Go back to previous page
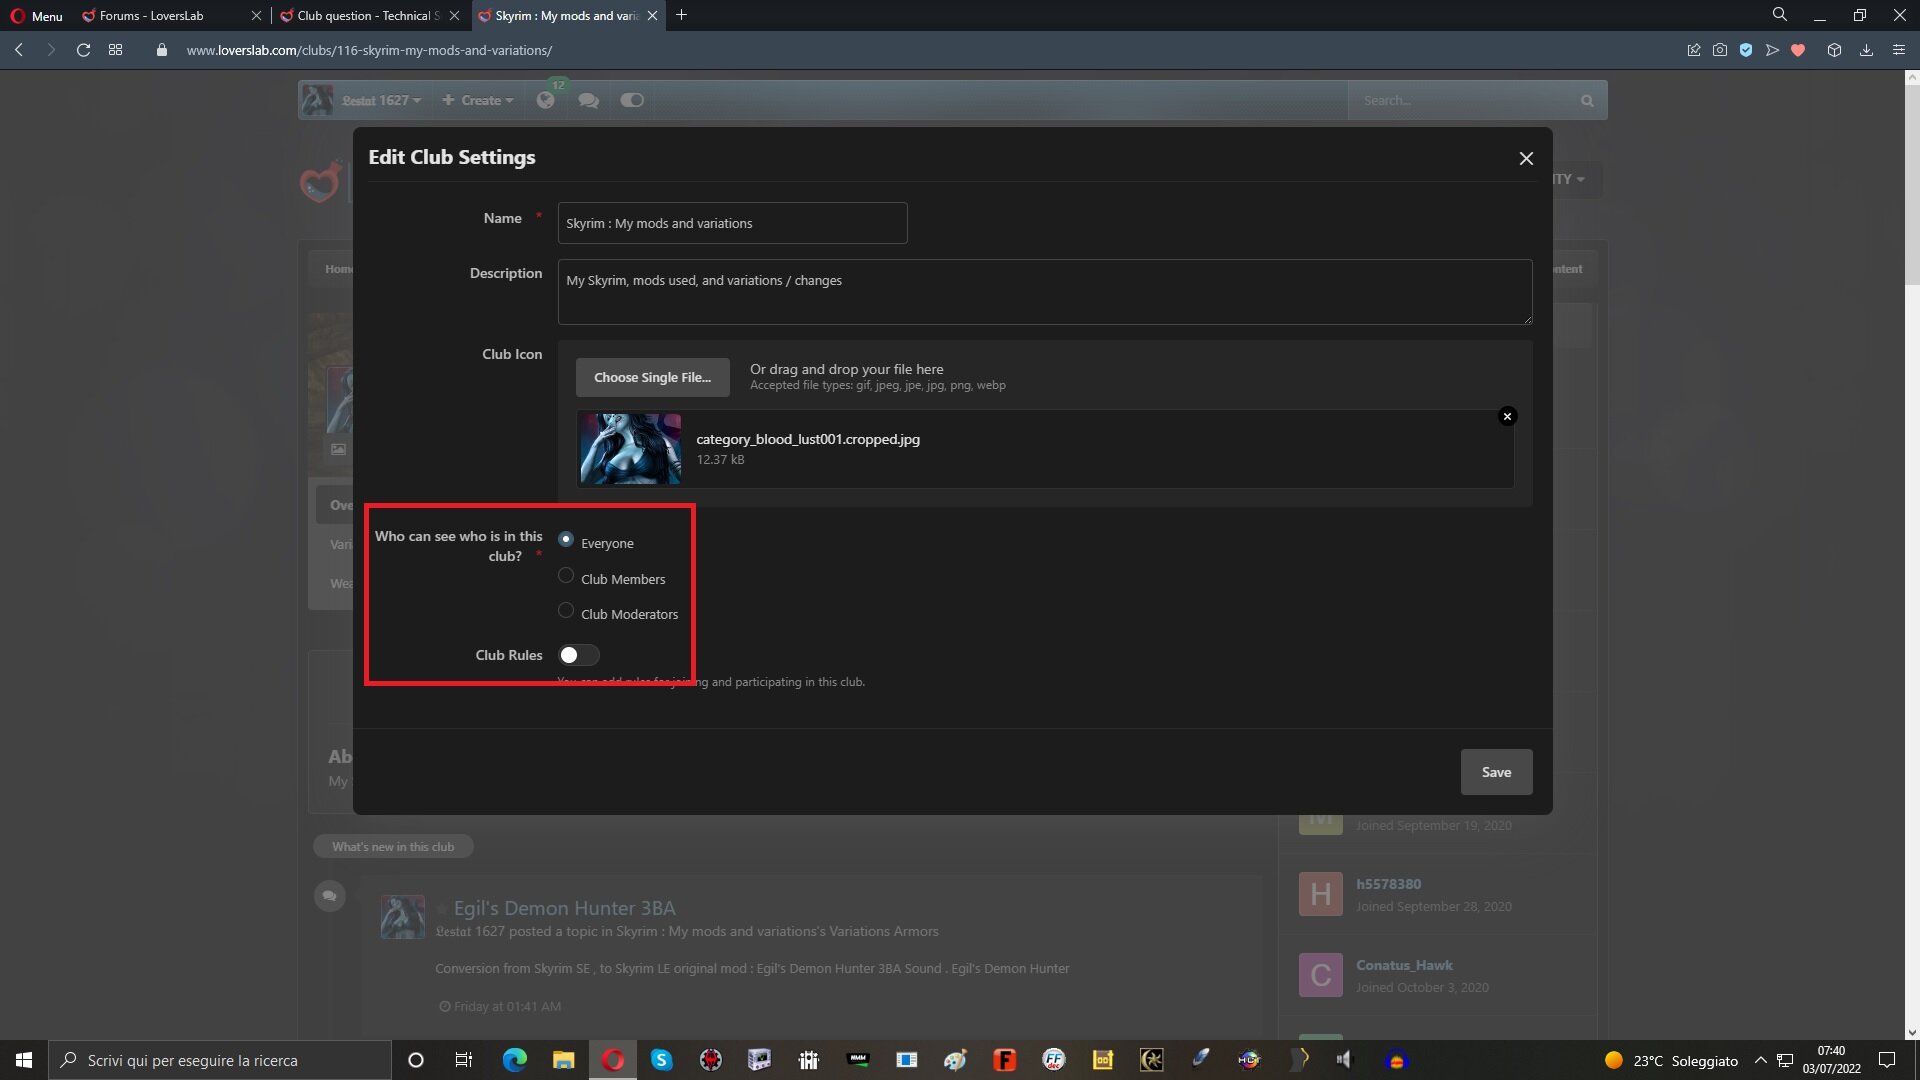Viewport: 1920px width, 1080px height. click(19, 50)
